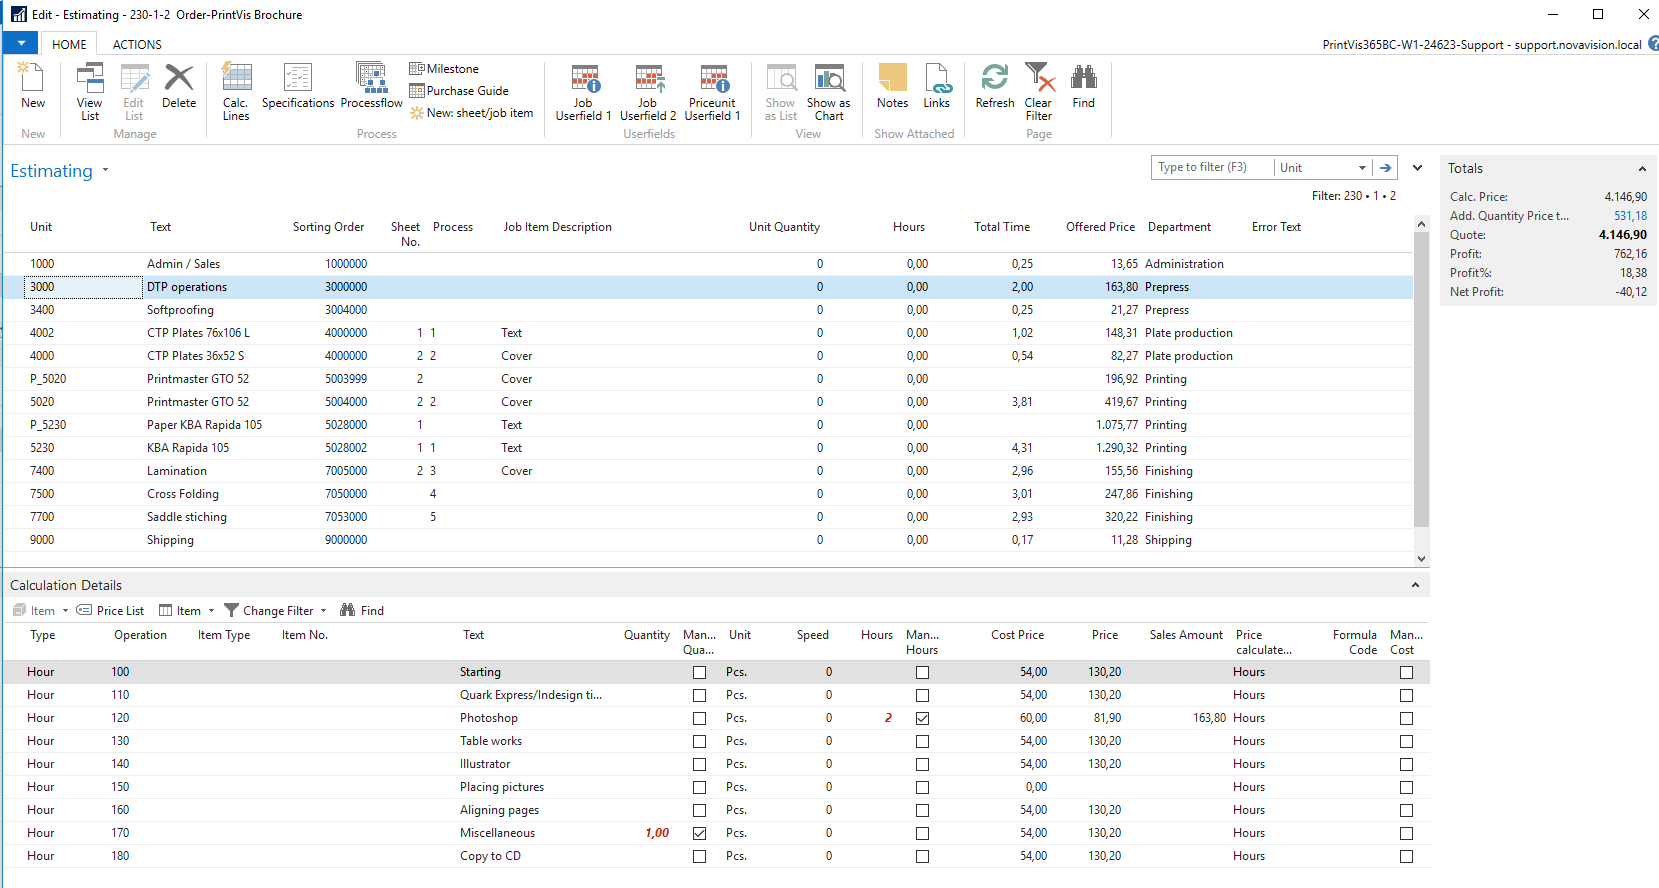
Task: Click the Find binoculars in ribbon
Action: coord(1084,78)
